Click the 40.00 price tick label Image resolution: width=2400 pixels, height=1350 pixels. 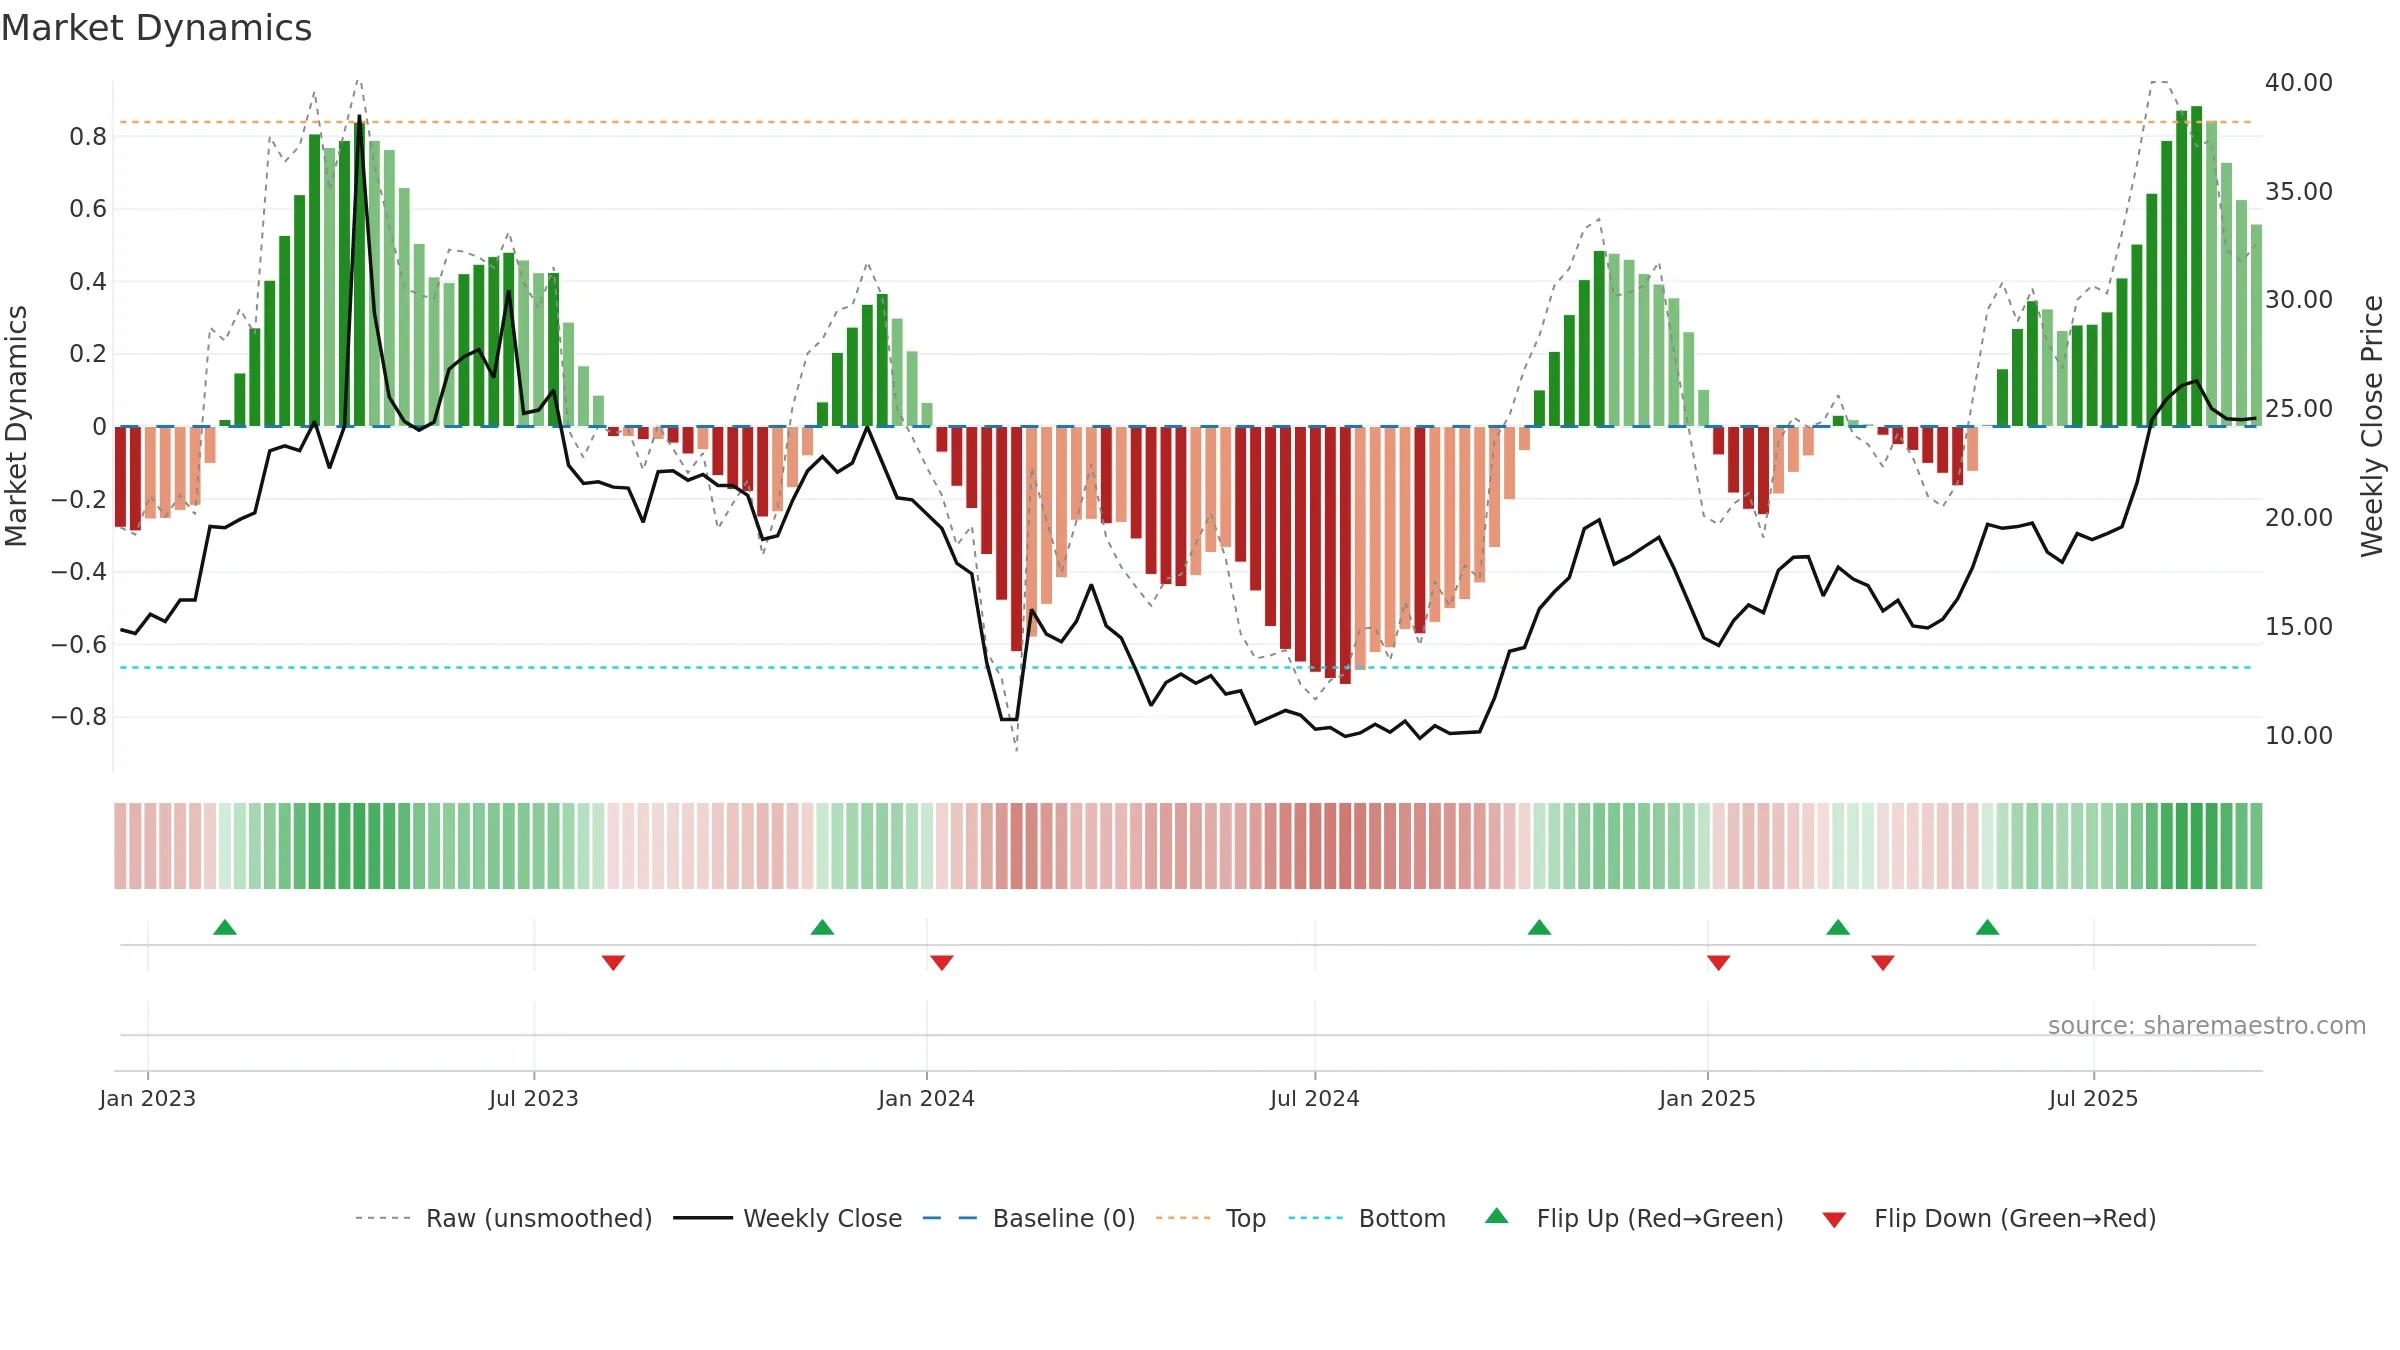pos(2299,82)
